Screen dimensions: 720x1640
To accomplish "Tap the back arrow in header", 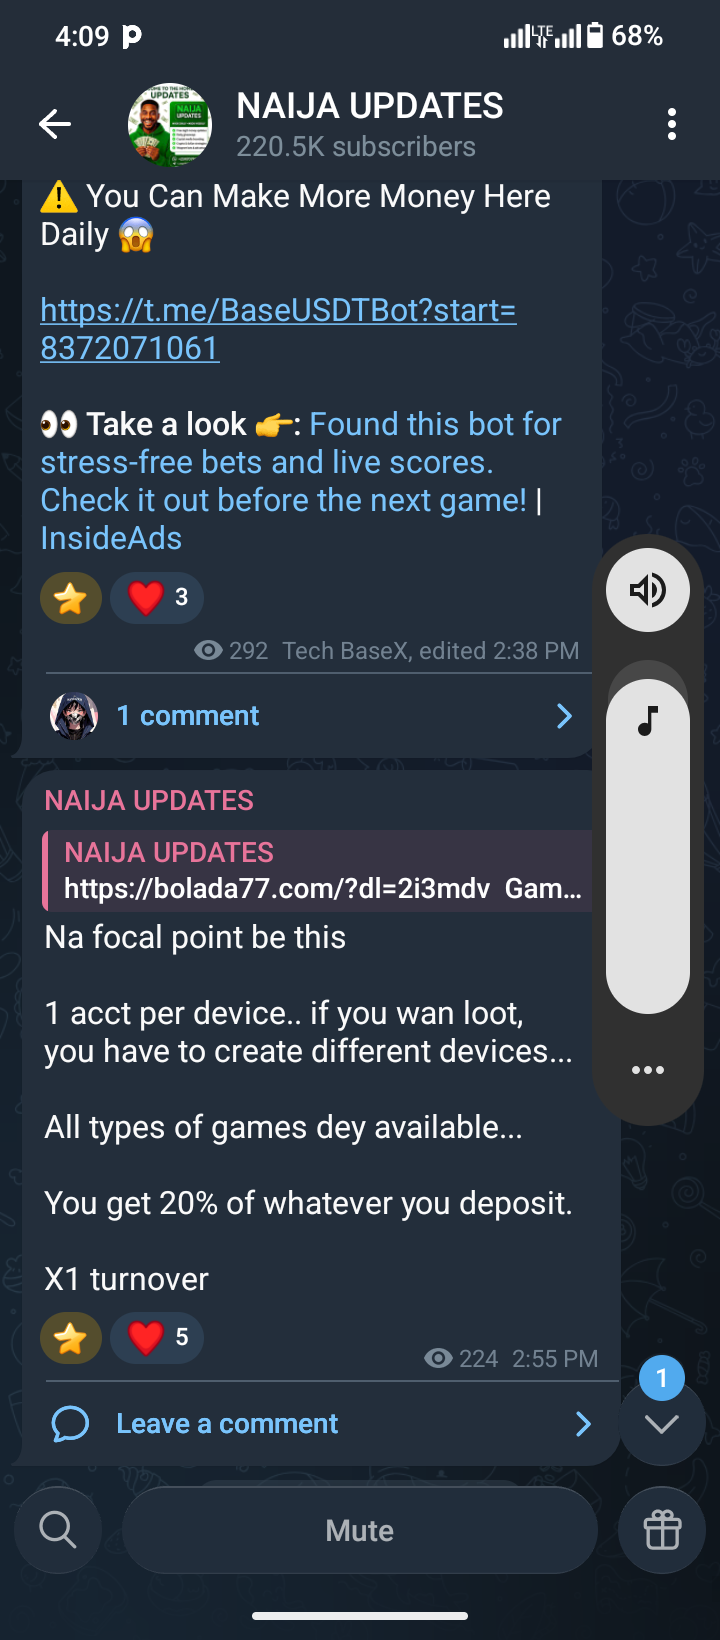I will (x=55, y=124).
